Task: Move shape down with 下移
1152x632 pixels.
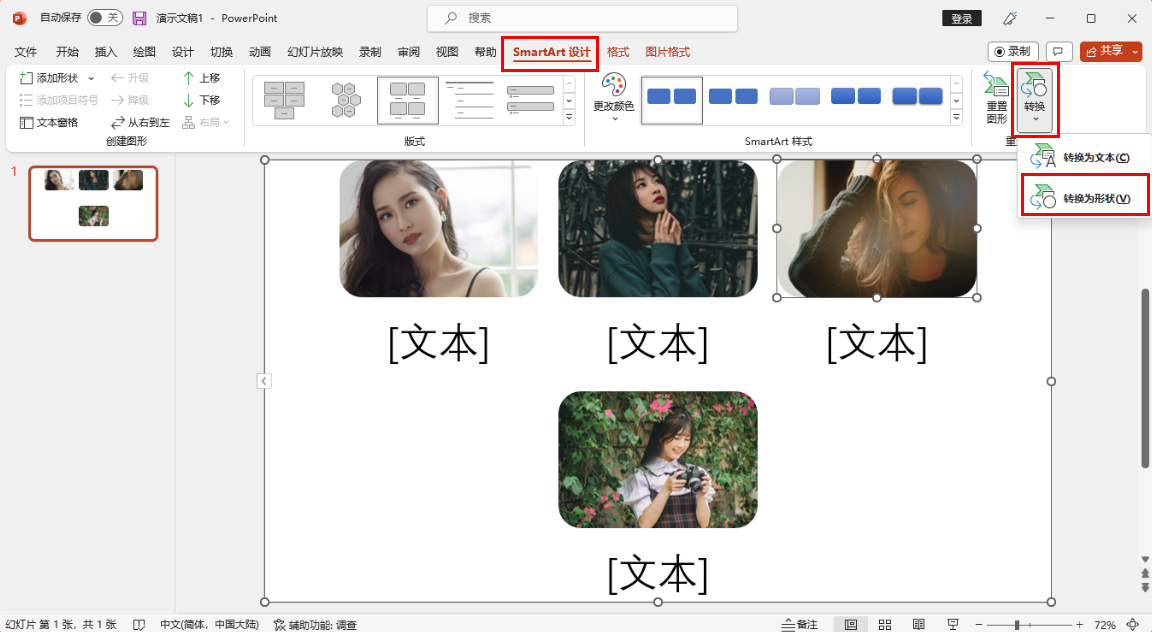Action: 201,100
